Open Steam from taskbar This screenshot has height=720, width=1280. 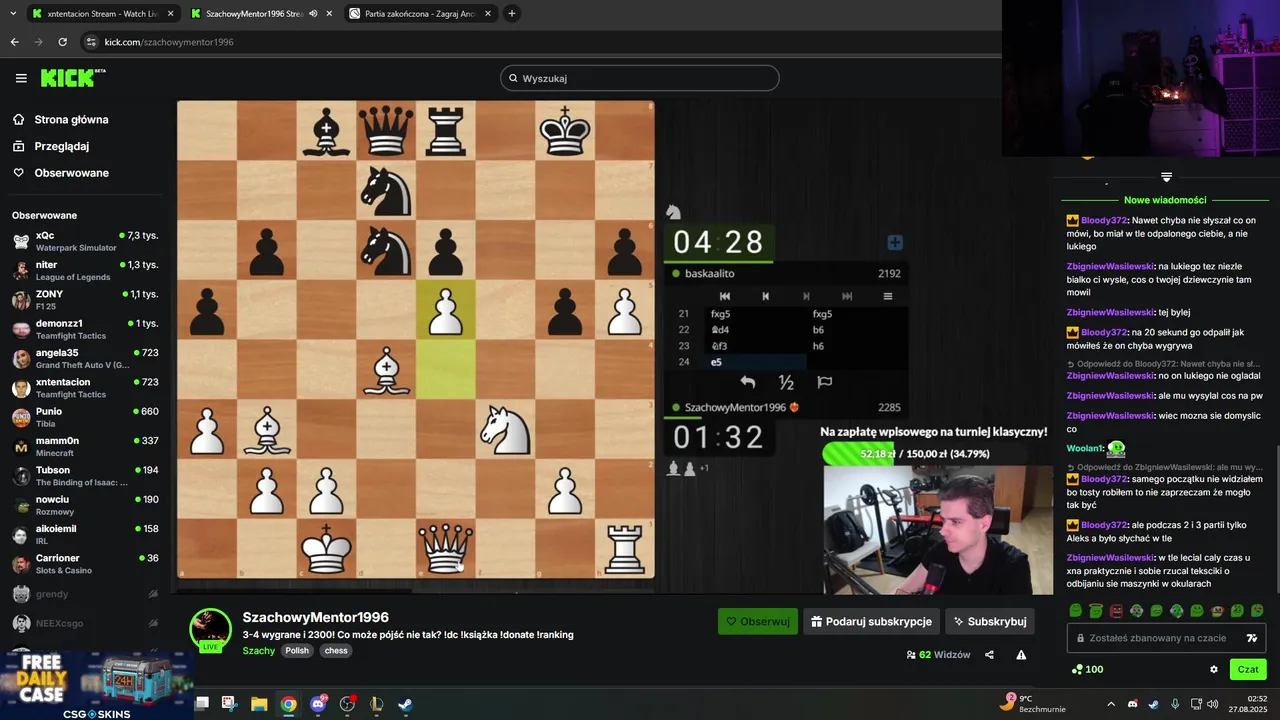[405, 704]
